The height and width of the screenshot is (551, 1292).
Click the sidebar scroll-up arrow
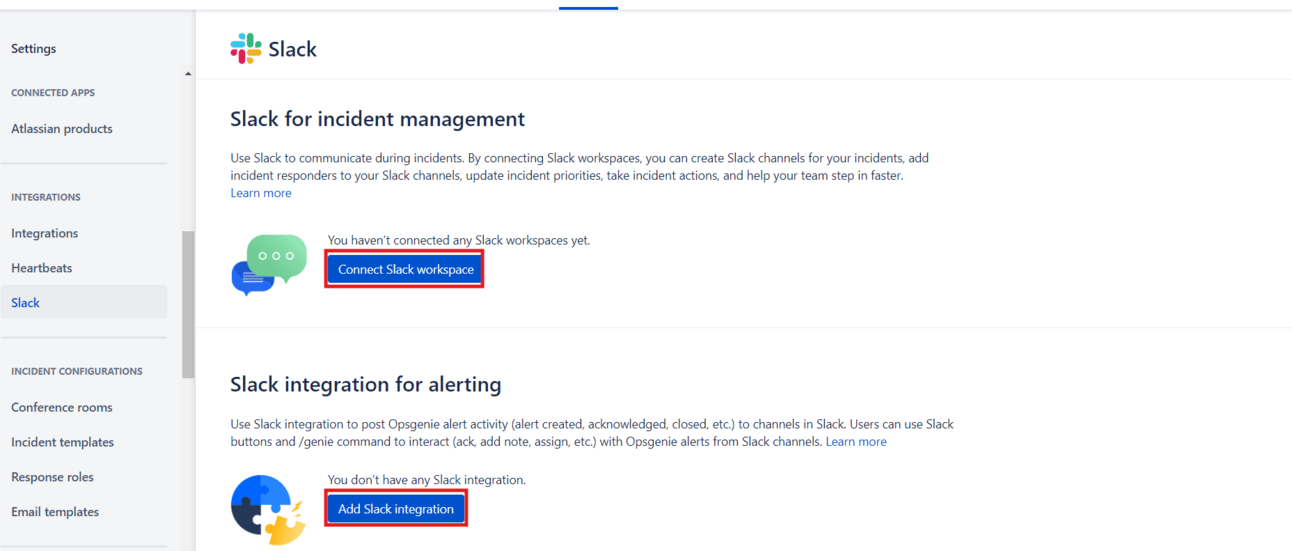click(188, 74)
